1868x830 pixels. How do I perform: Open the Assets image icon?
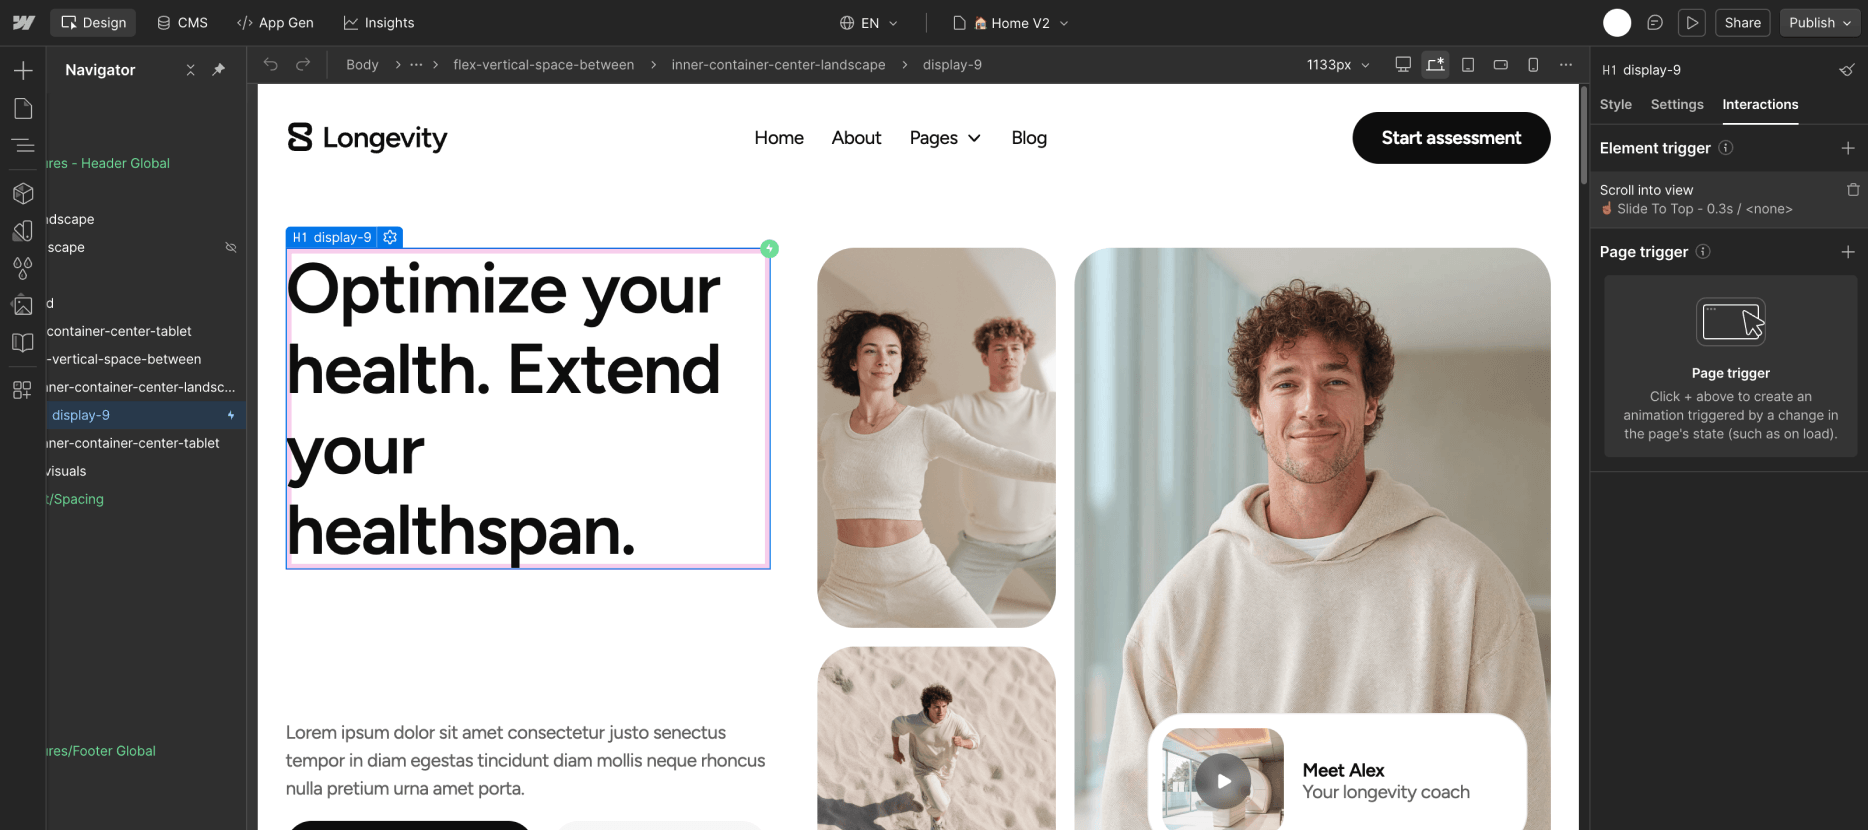click(23, 305)
